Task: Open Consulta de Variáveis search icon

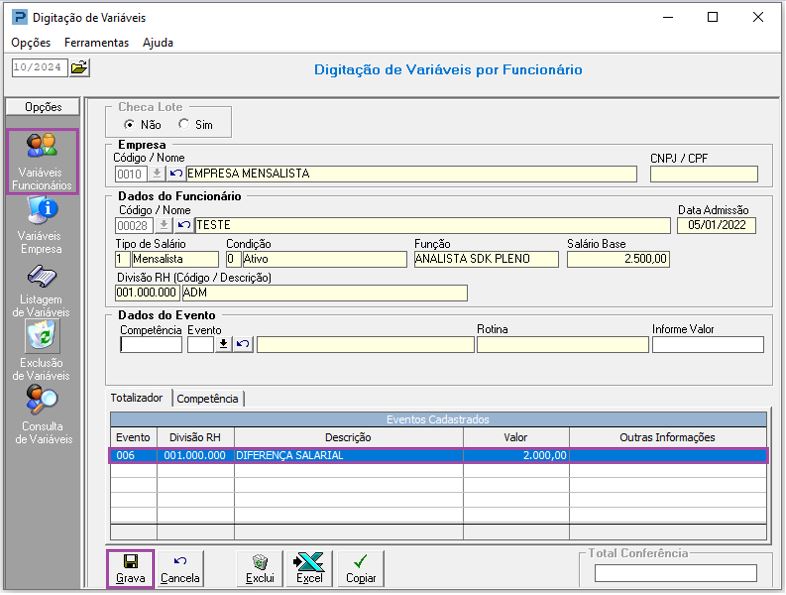Action: click(x=43, y=400)
